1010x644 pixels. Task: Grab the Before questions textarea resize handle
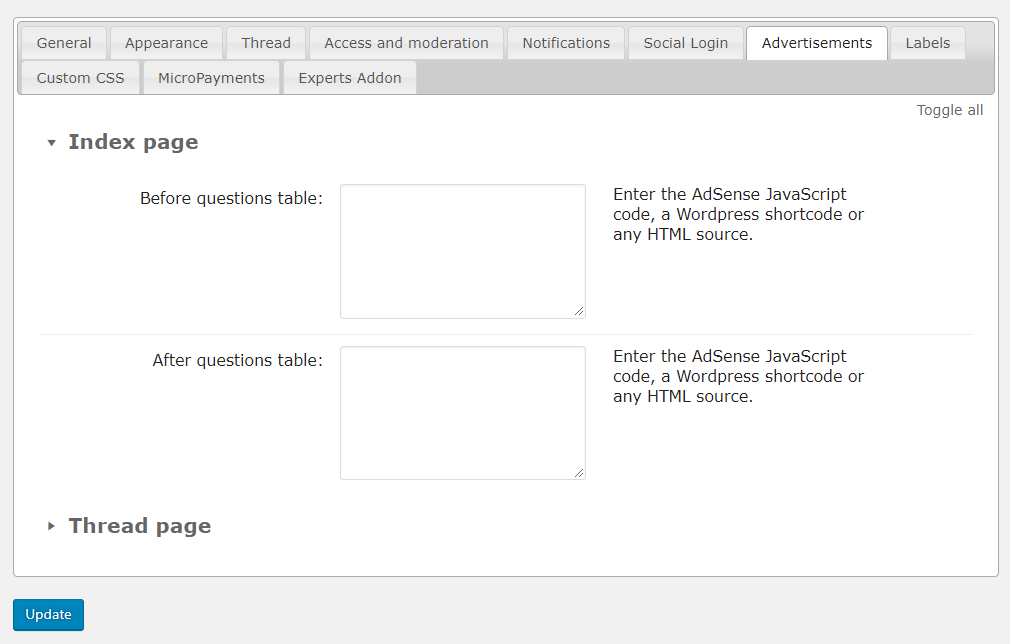579,312
